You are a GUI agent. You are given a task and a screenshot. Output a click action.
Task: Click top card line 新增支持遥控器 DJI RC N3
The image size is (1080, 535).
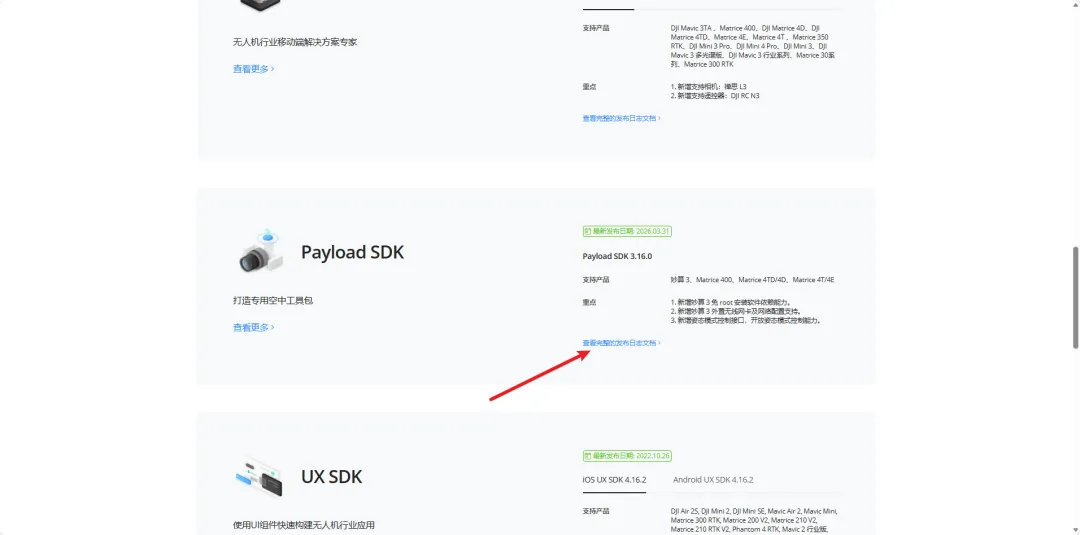click(715, 96)
